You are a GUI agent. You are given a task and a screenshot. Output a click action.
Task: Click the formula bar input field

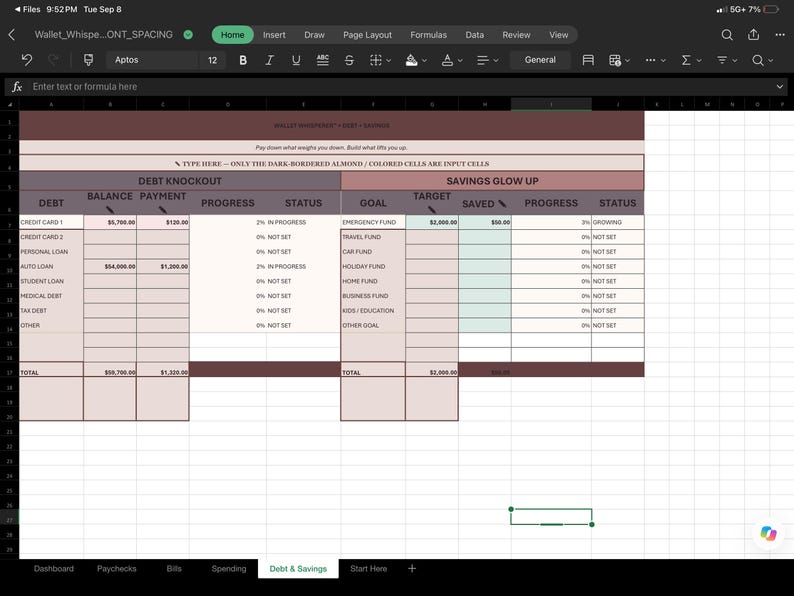coord(400,87)
